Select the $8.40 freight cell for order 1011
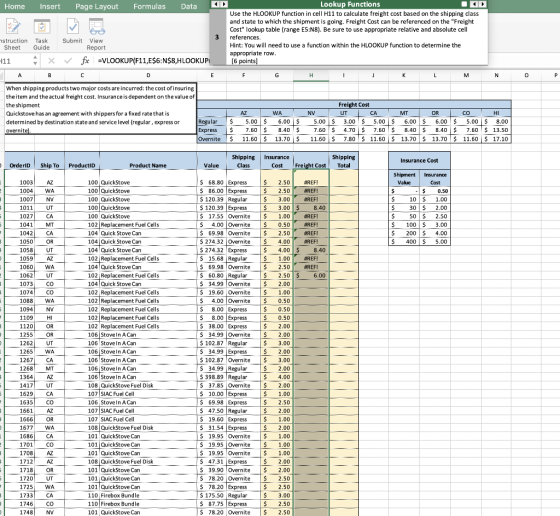The height and width of the screenshot is (516, 560). tap(311, 208)
